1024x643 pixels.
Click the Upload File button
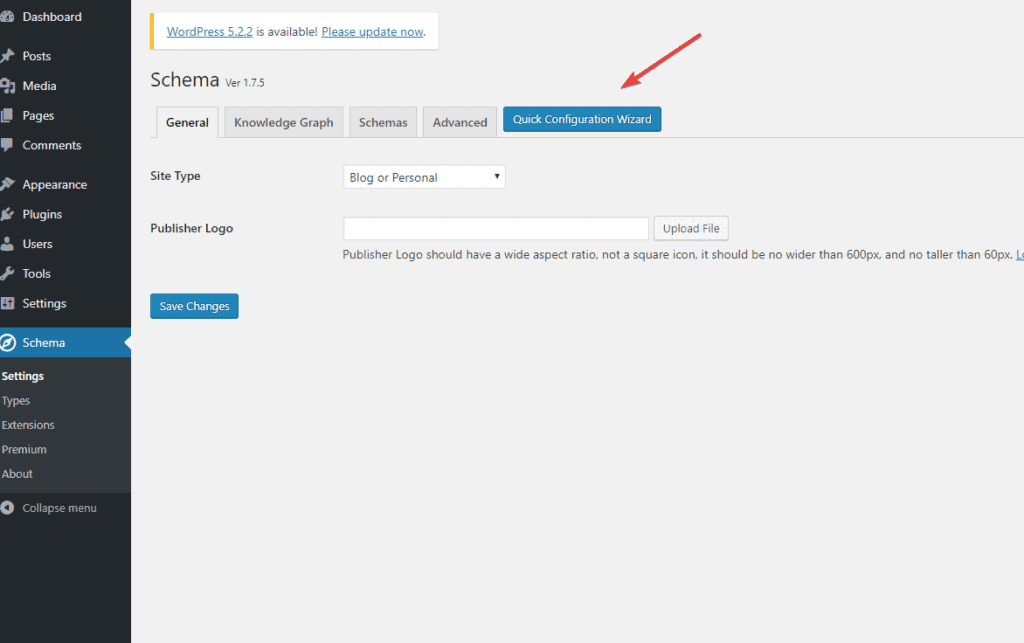pyautogui.click(x=691, y=228)
